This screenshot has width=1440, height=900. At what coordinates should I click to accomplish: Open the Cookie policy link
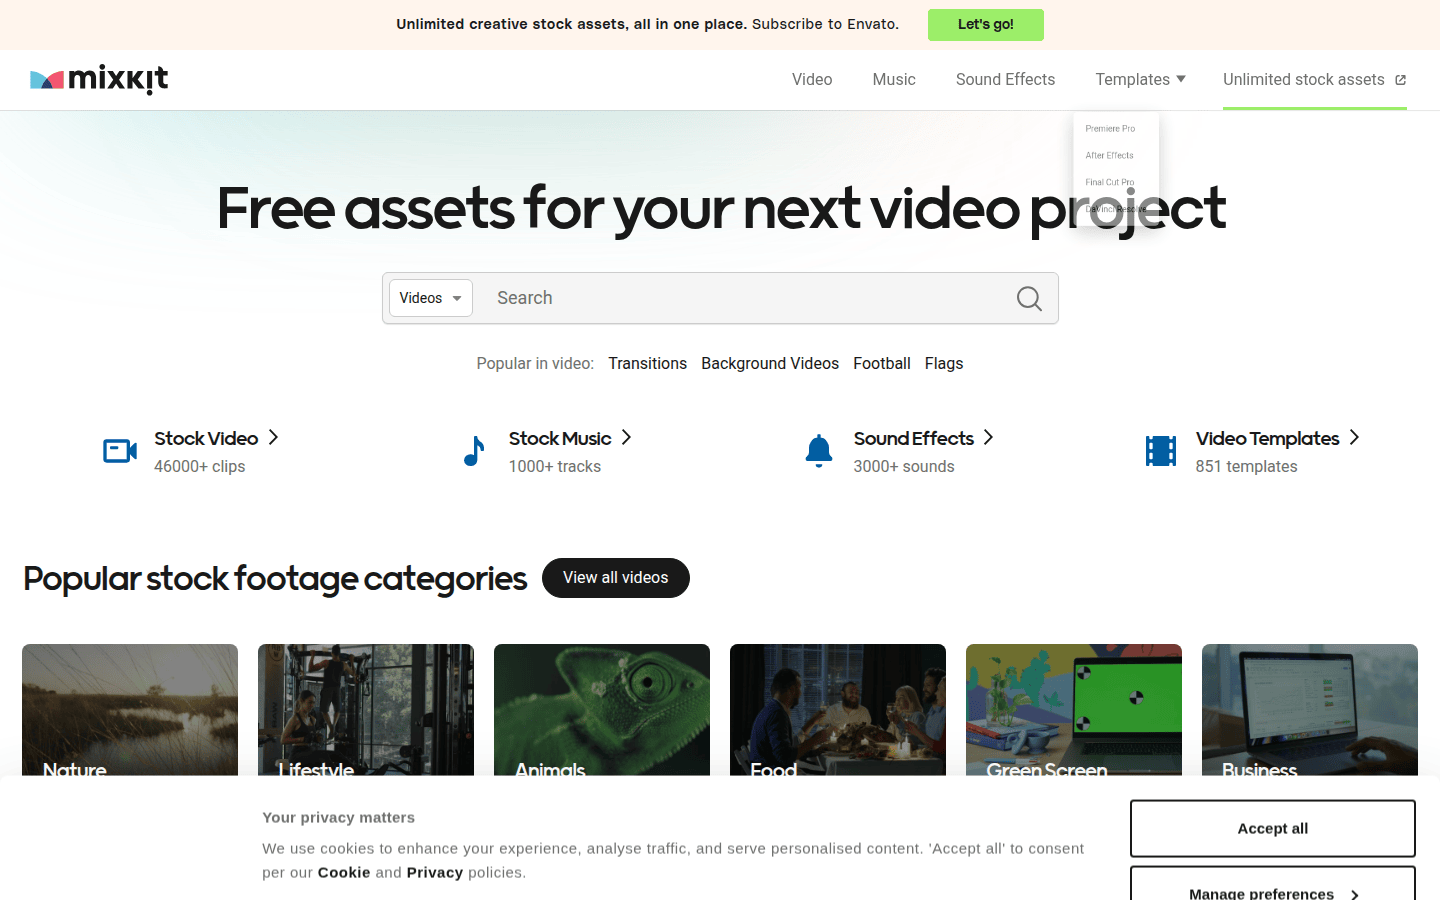(x=344, y=872)
